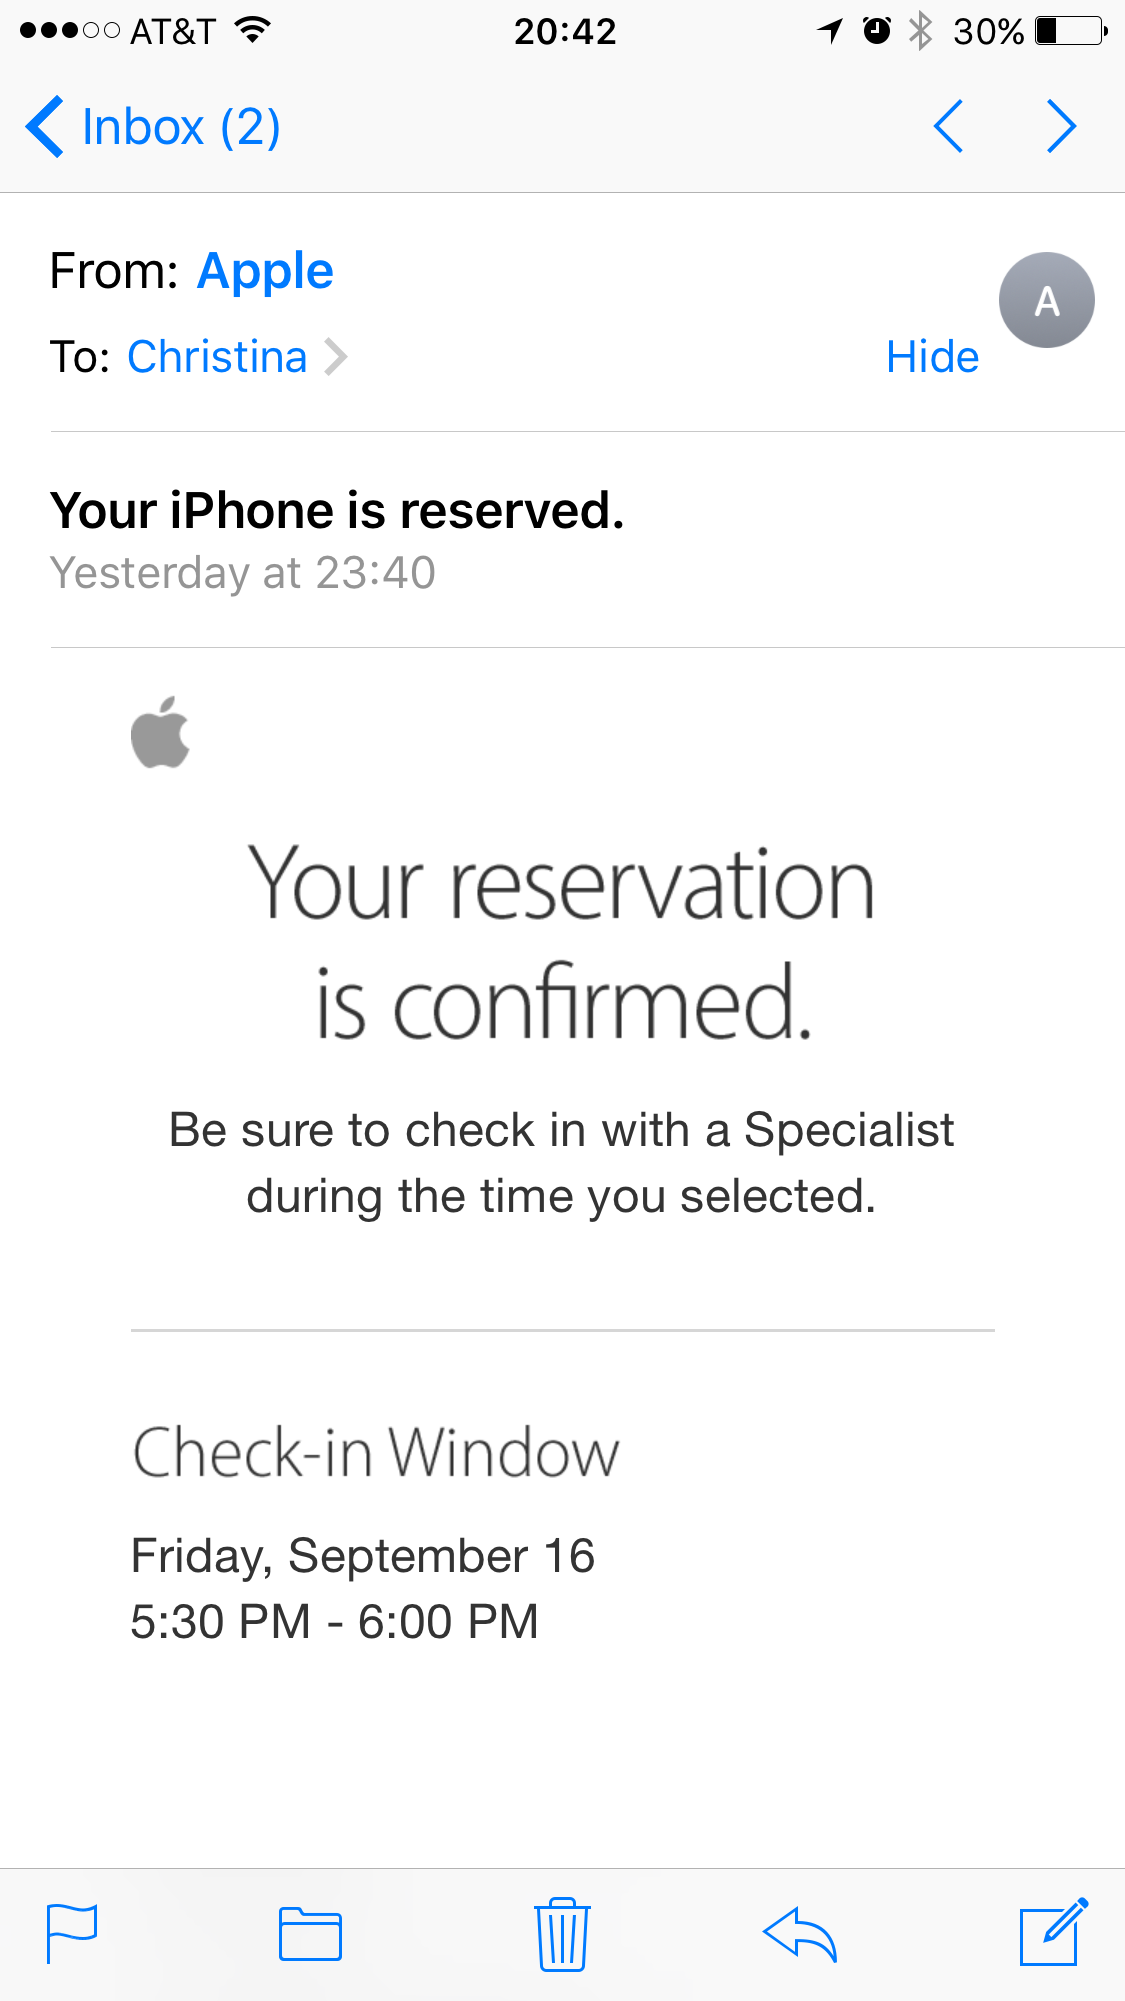
Task: Compose new message with pencil icon
Action: (1053, 1932)
